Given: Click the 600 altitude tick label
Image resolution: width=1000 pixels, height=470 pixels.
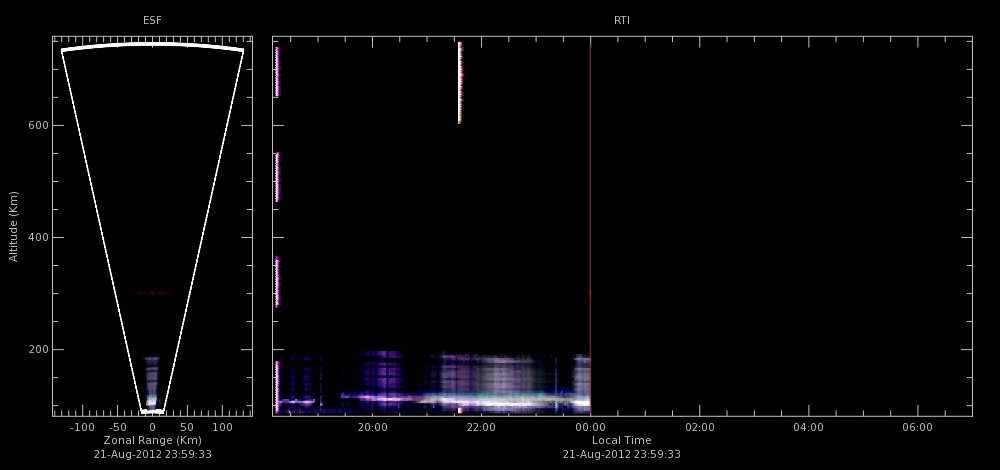Looking at the screenshot, I should pos(38,126).
